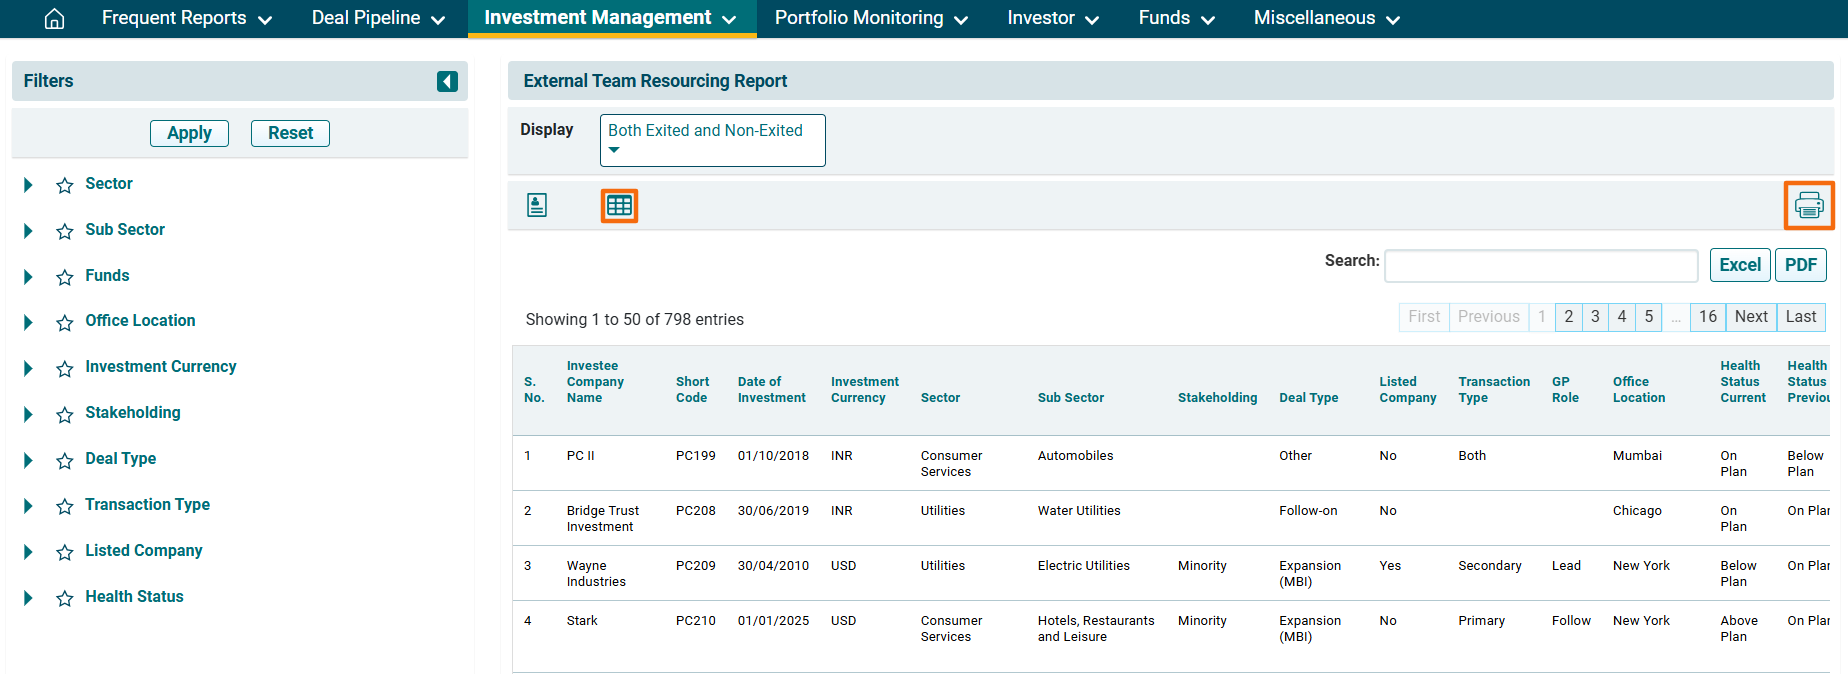Image resolution: width=1848 pixels, height=674 pixels.
Task: Click the Home icon in navigation bar
Action: 55,19
